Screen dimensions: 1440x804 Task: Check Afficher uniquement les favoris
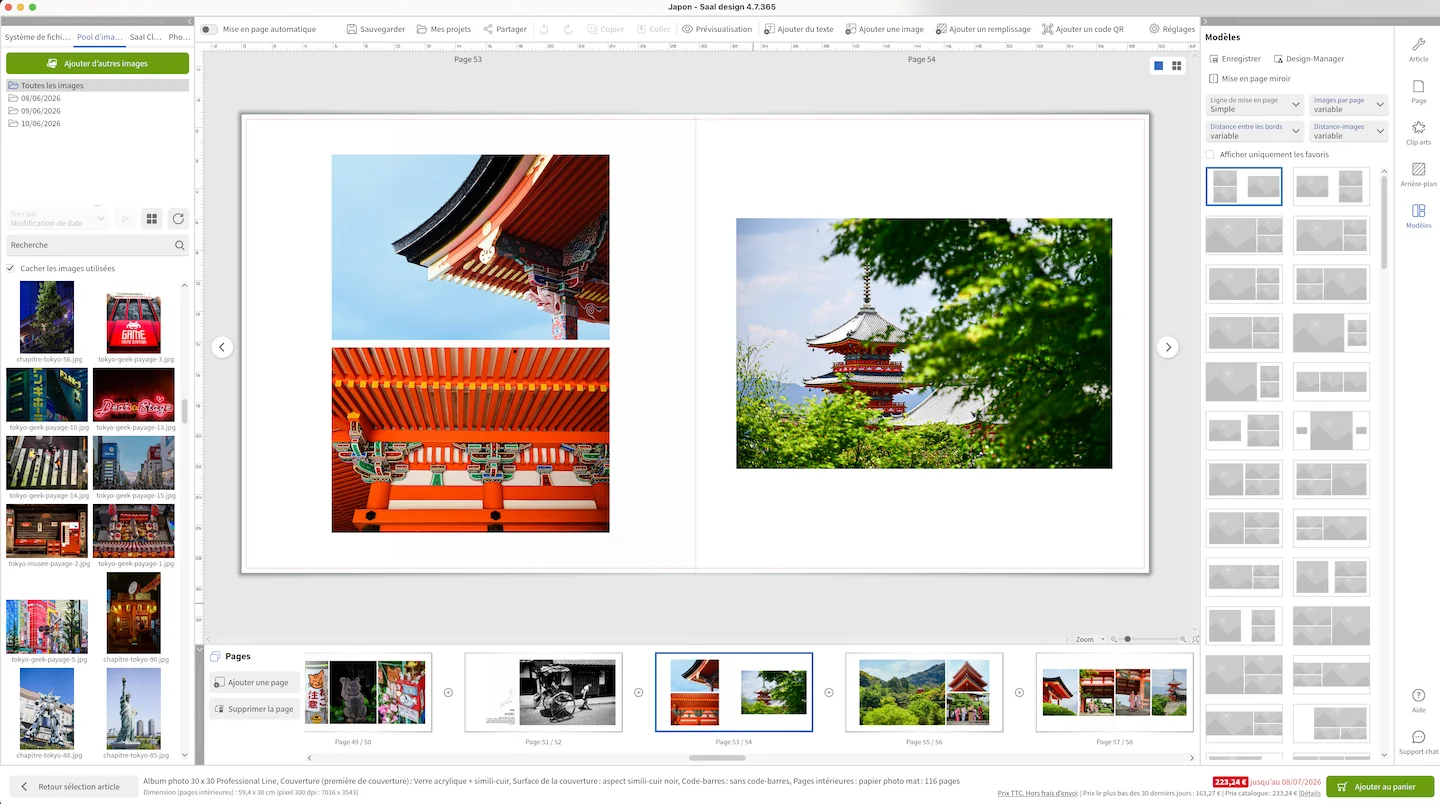pos(1210,155)
